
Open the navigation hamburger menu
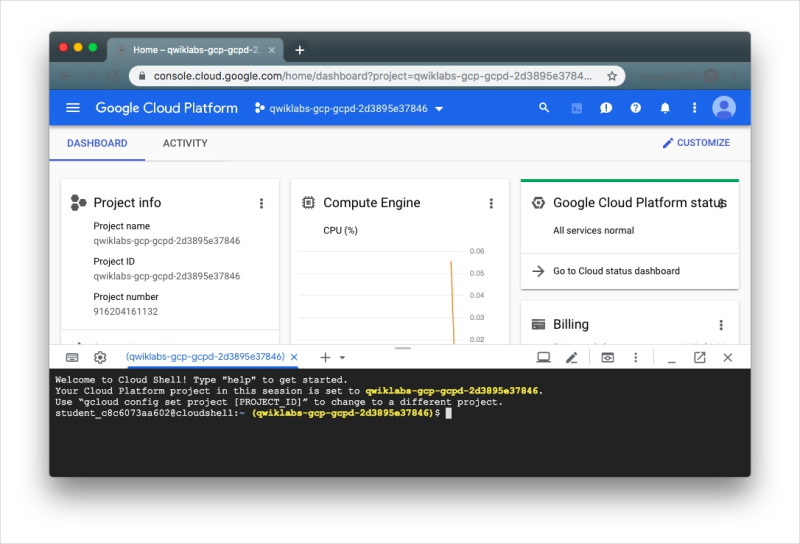pos(73,108)
